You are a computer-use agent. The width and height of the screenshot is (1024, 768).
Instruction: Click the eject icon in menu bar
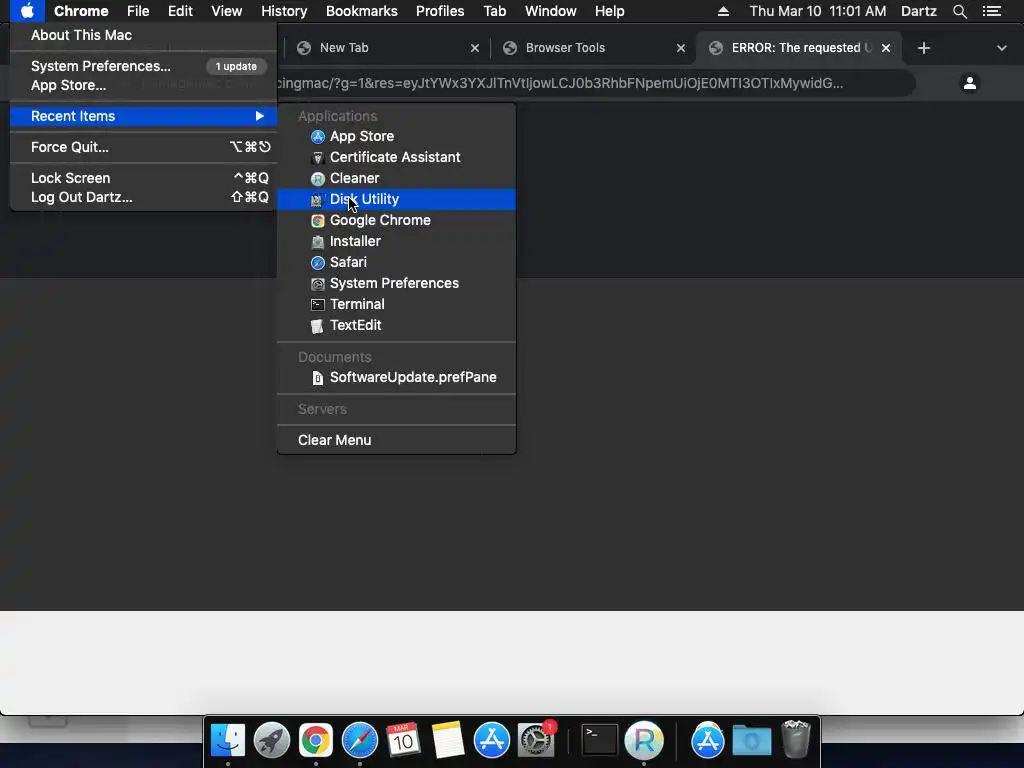point(723,11)
